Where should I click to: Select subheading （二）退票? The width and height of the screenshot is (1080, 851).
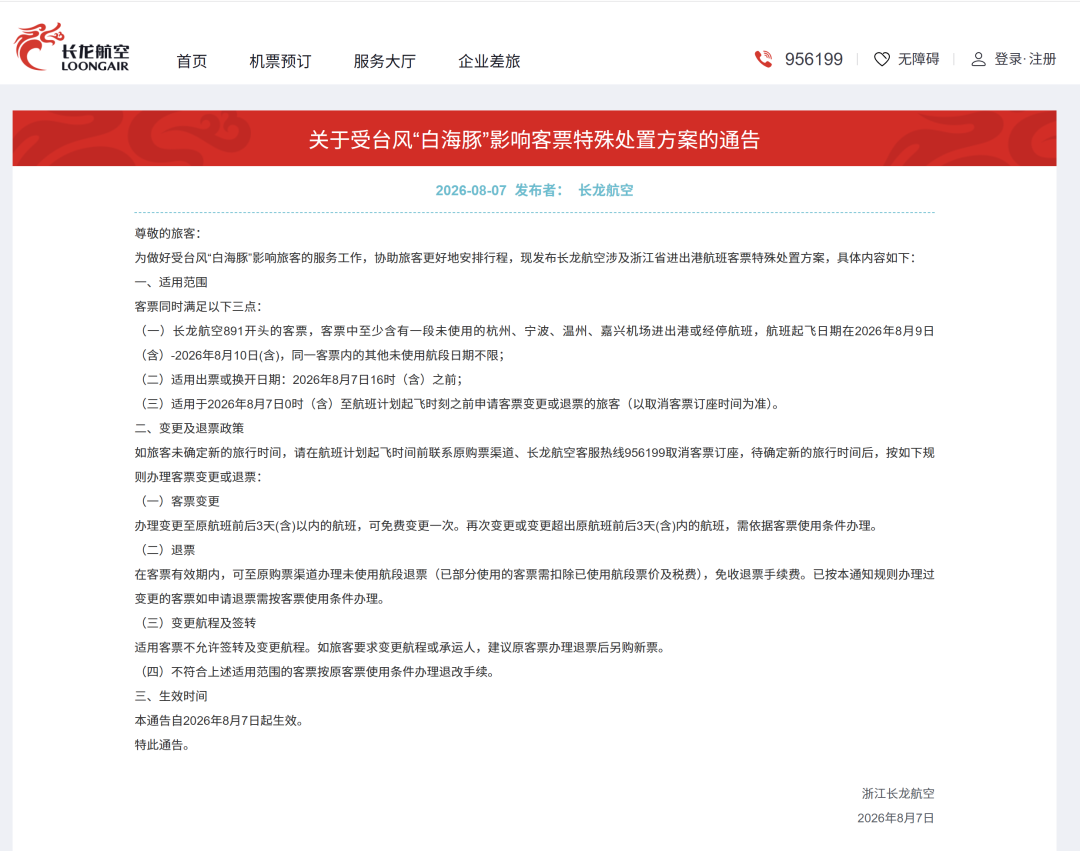click(167, 550)
